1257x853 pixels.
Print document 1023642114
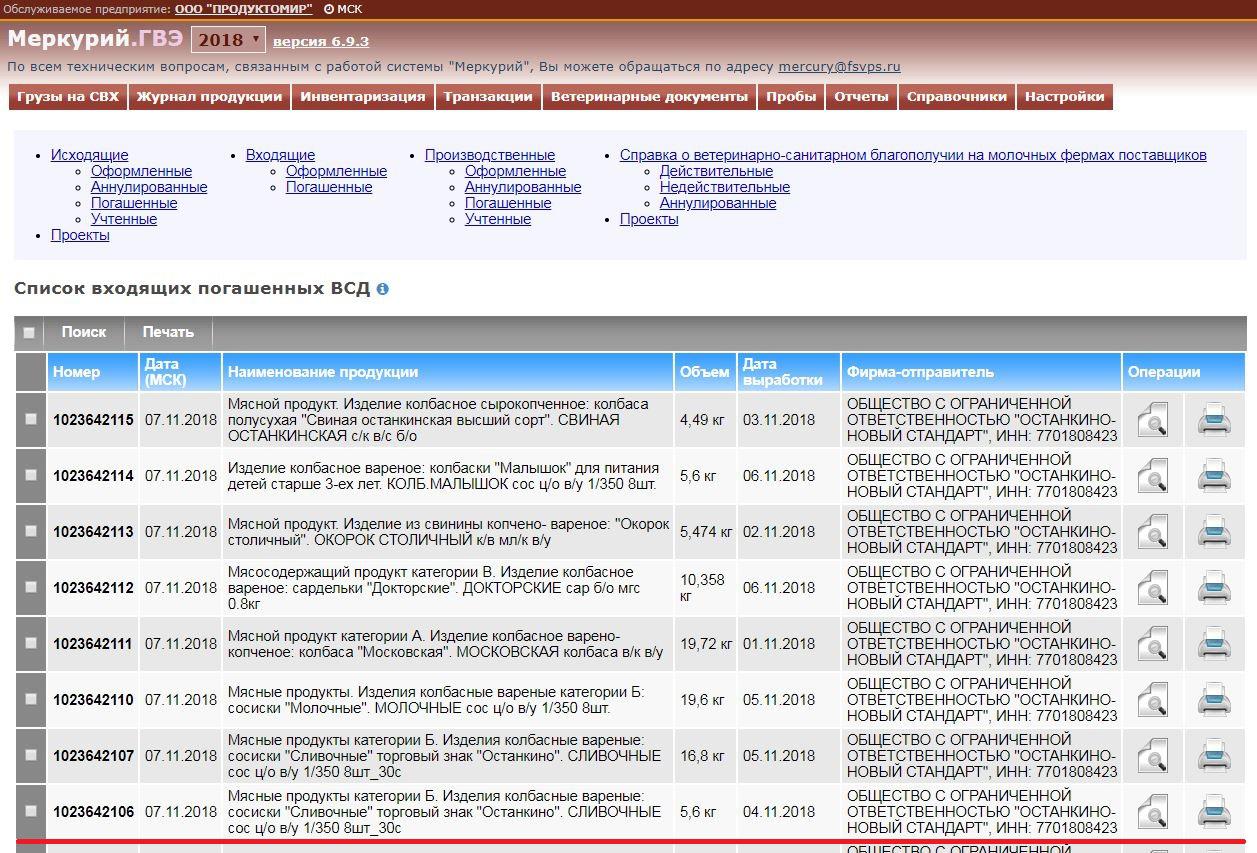click(x=1214, y=476)
